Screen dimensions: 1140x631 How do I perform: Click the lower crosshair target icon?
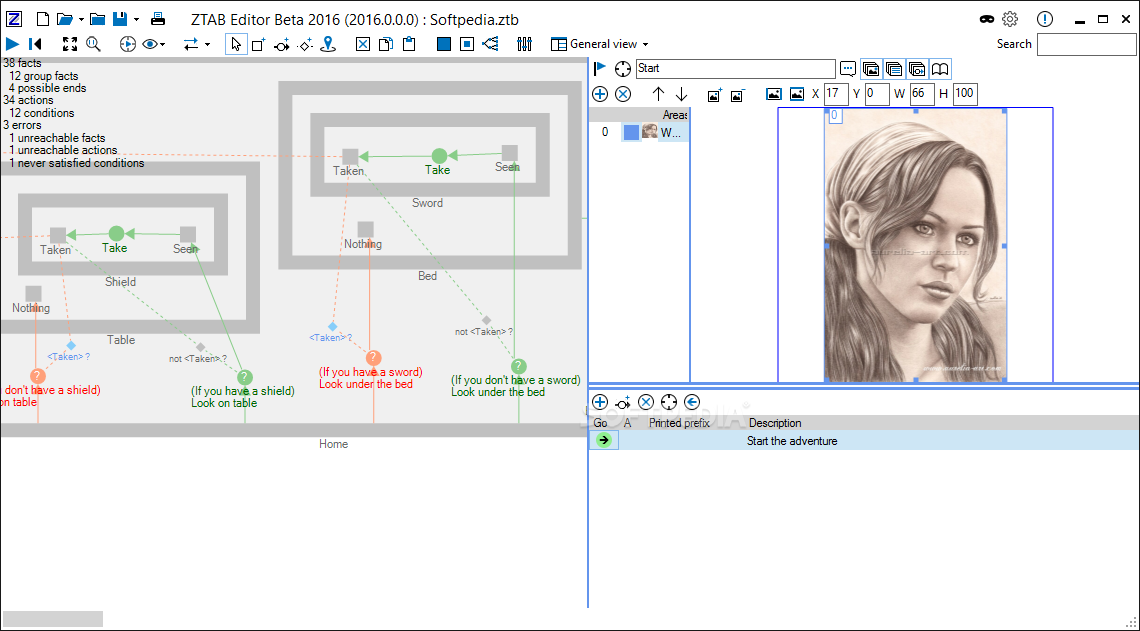669,402
